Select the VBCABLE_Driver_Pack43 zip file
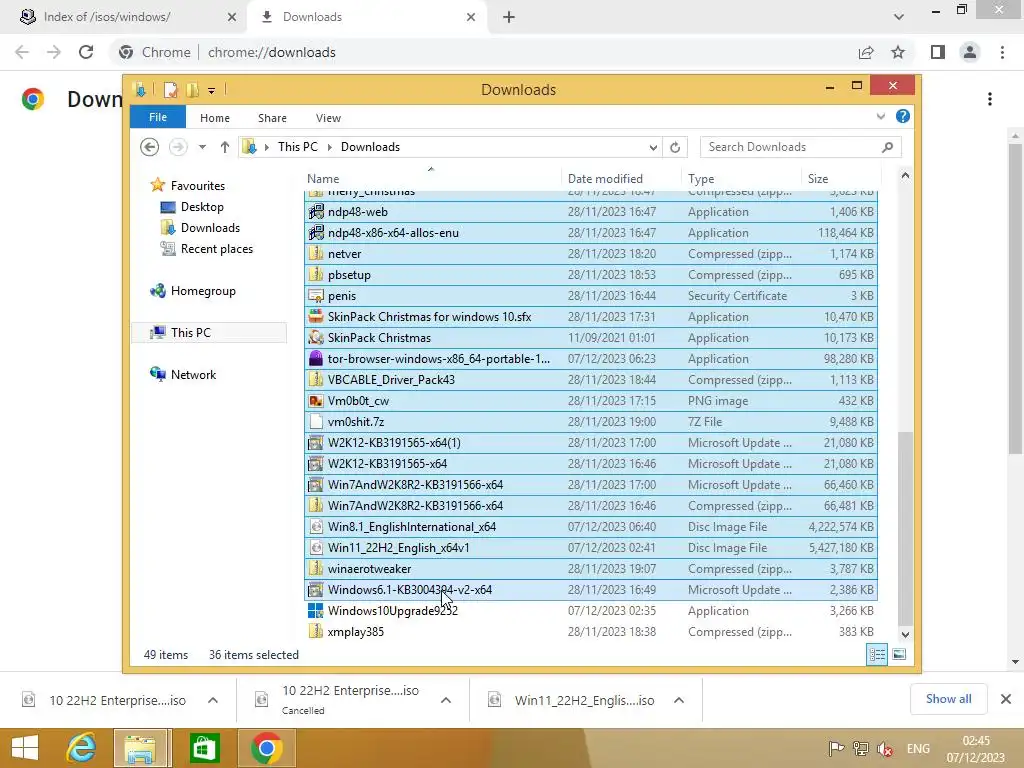This screenshot has height=768, width=1024. pos(590,380)
